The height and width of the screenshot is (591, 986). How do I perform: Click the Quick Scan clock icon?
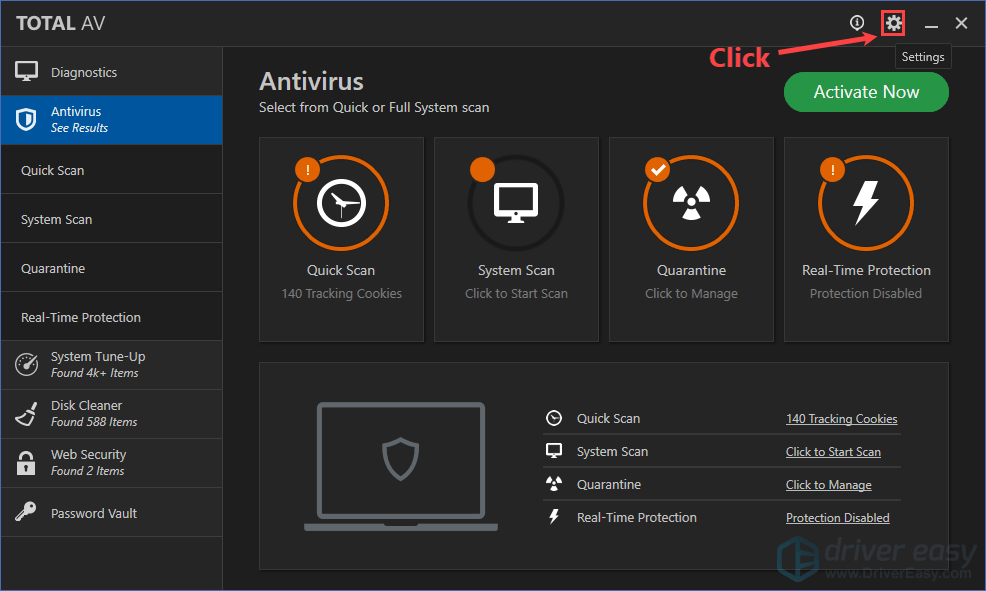point(341,204)
